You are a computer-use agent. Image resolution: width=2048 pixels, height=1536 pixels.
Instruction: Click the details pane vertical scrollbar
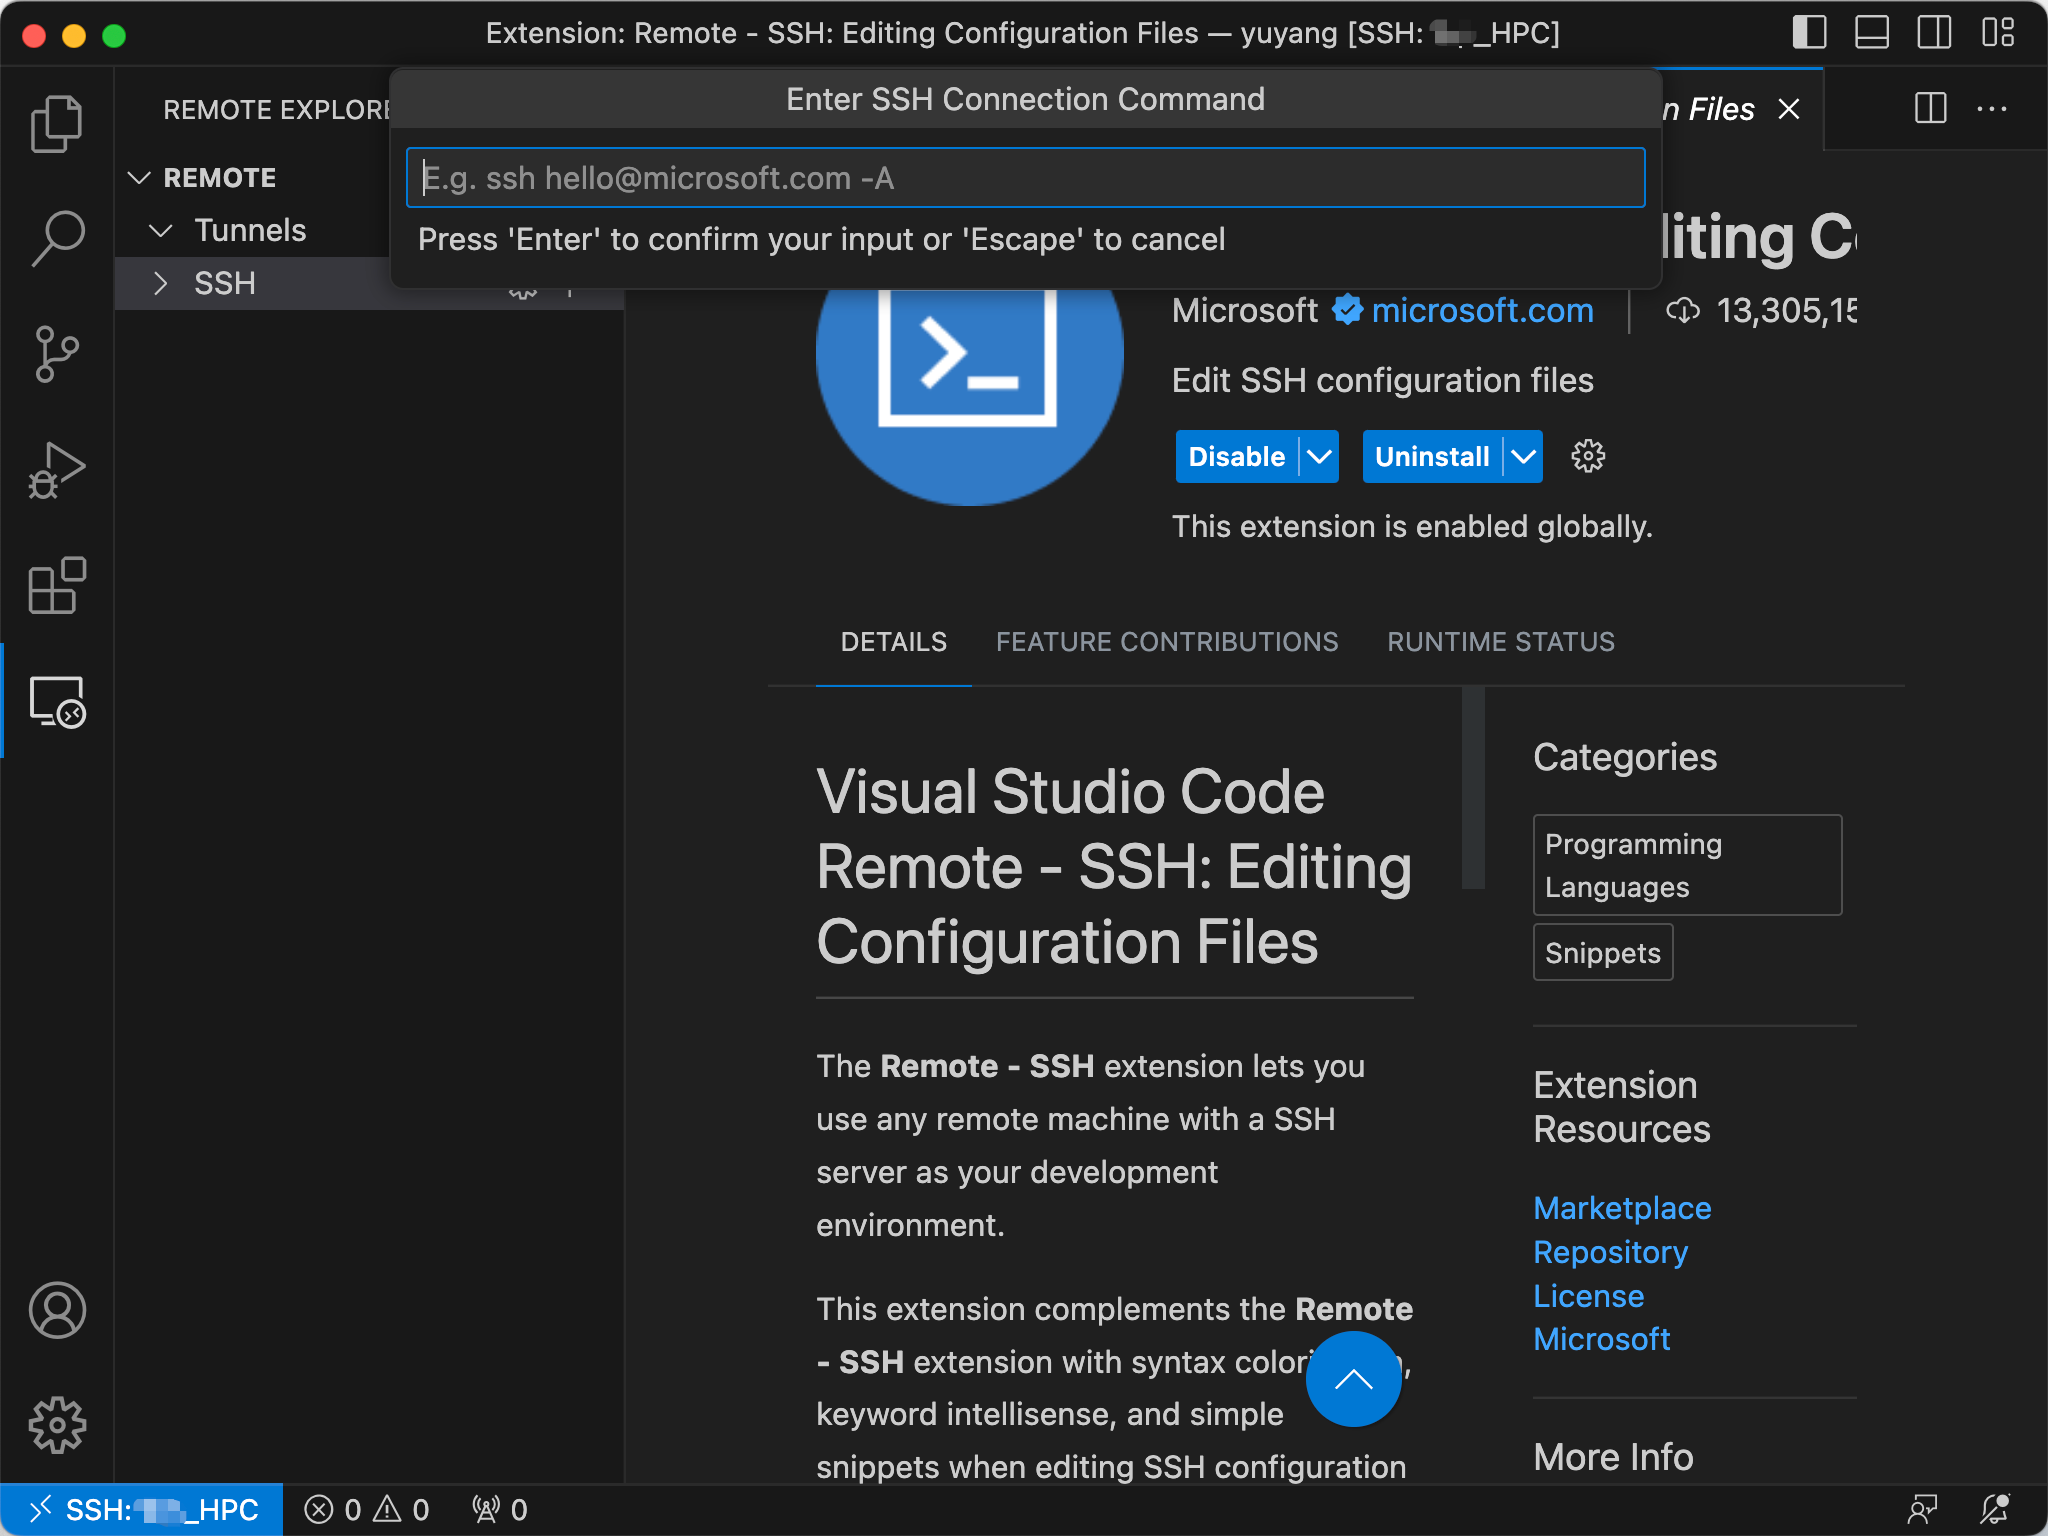tap(1473, 788)
